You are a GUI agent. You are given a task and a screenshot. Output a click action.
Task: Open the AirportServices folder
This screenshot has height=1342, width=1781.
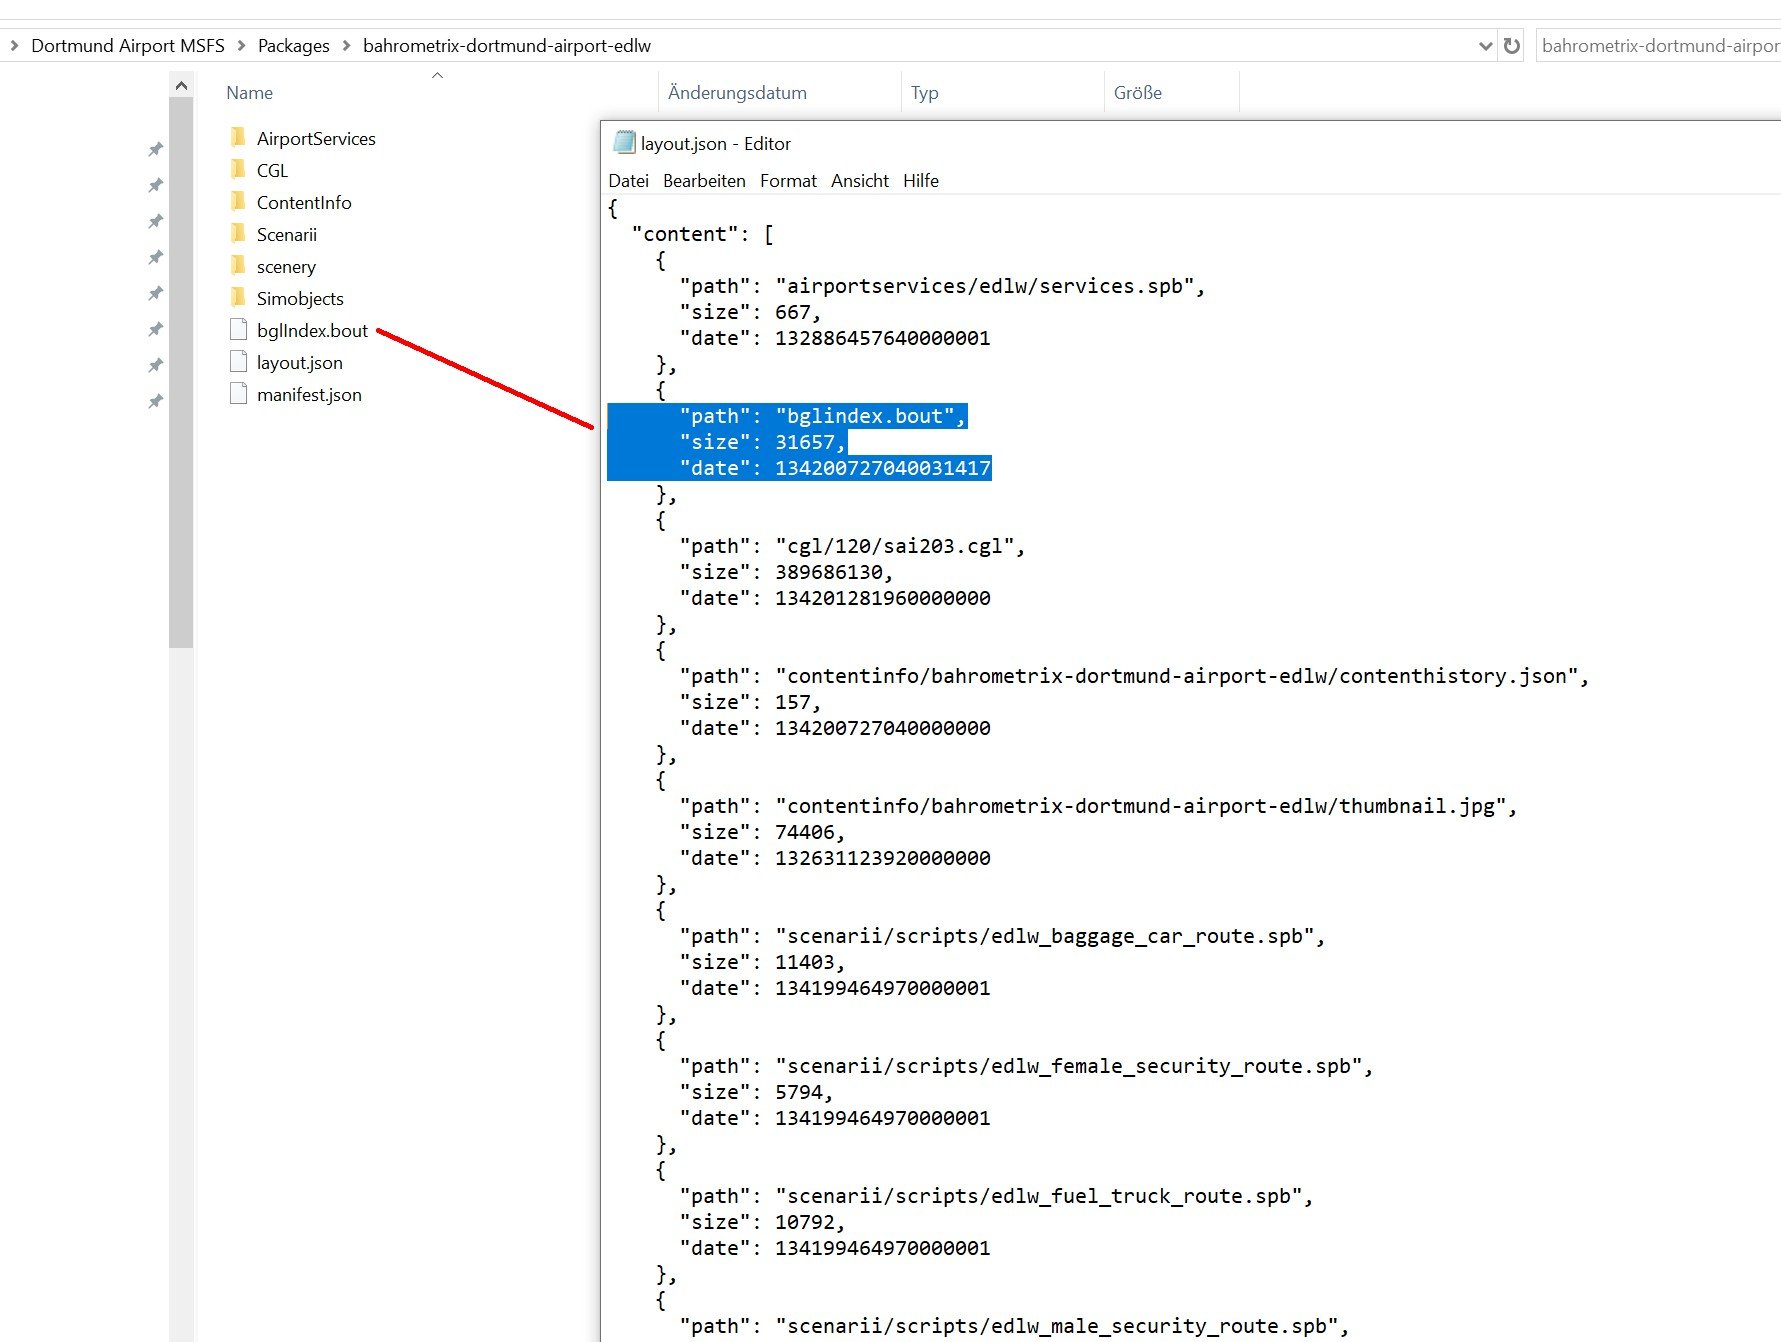tap(316, 139)
